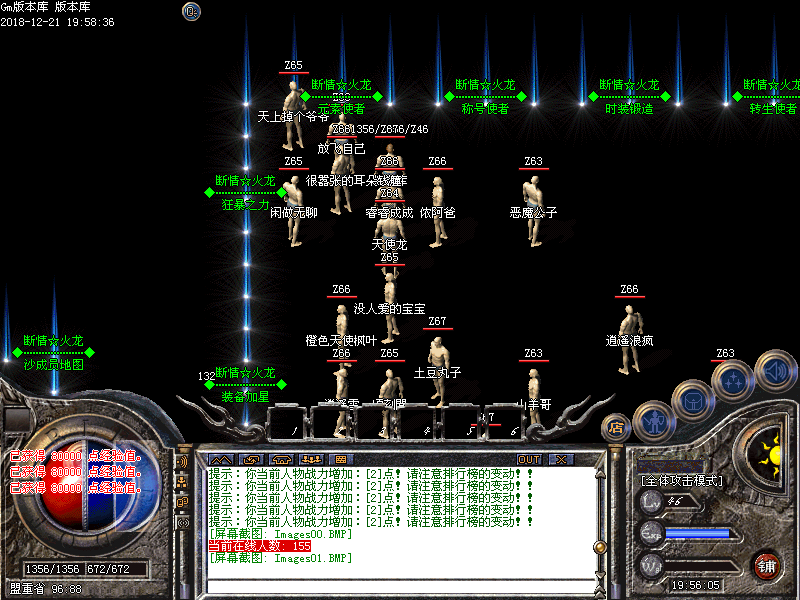Click the keyboard grid icon in chat toolbar

(341, 459)
